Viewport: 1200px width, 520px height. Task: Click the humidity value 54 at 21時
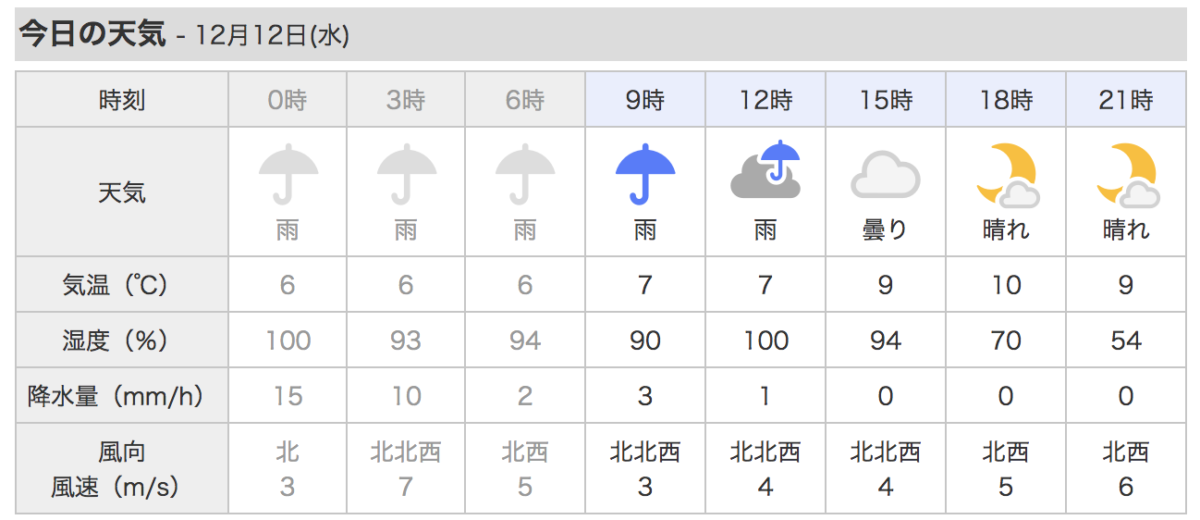(1126, 341)
